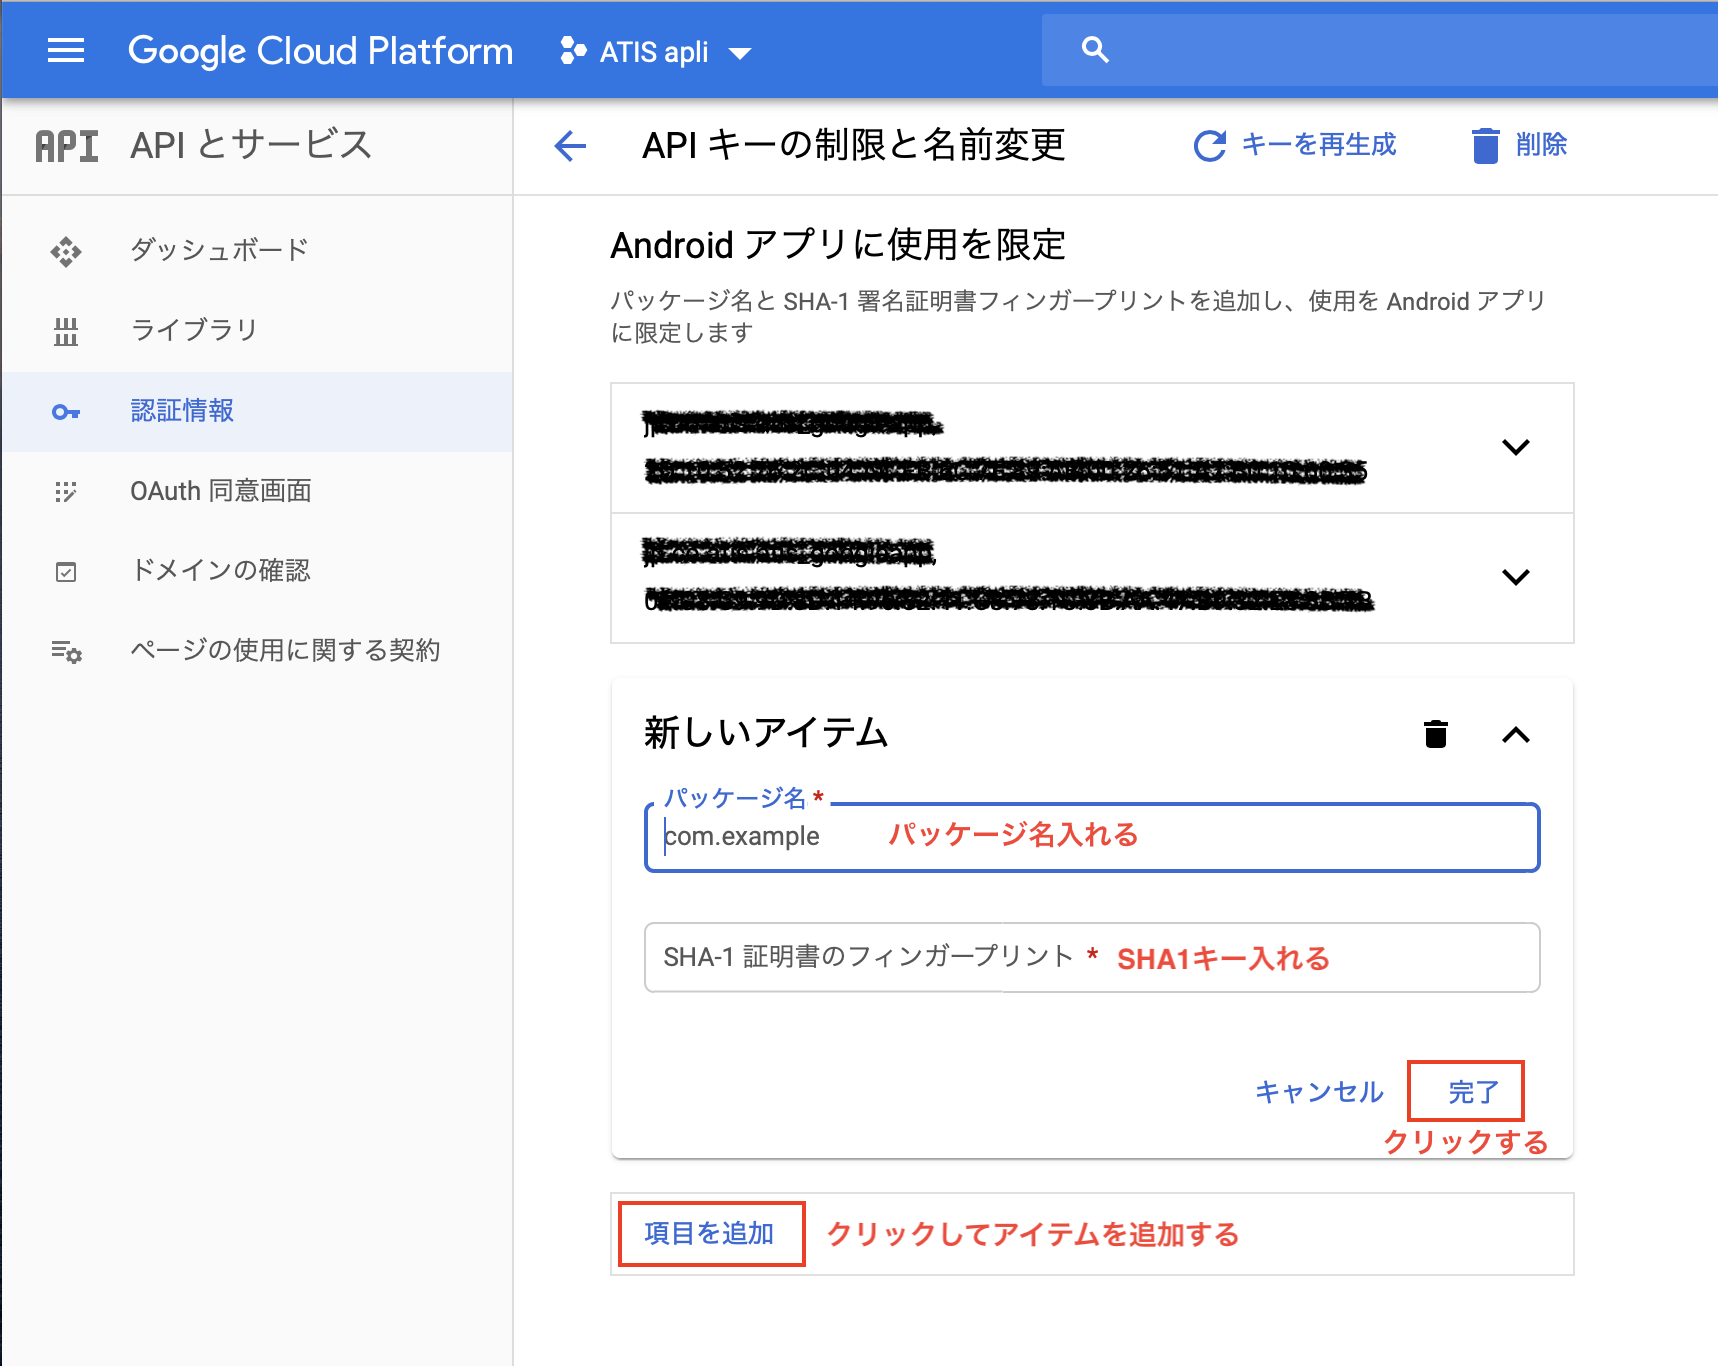1718x1366 pixels.
Task: Focus the top search bar field
Action: (1380, 50)
